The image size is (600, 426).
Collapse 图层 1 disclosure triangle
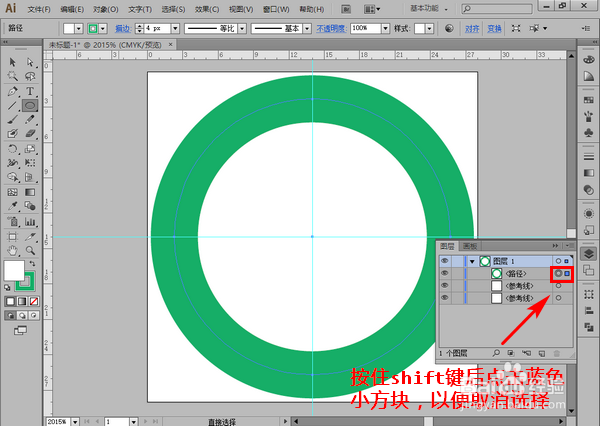pos(472,261)
